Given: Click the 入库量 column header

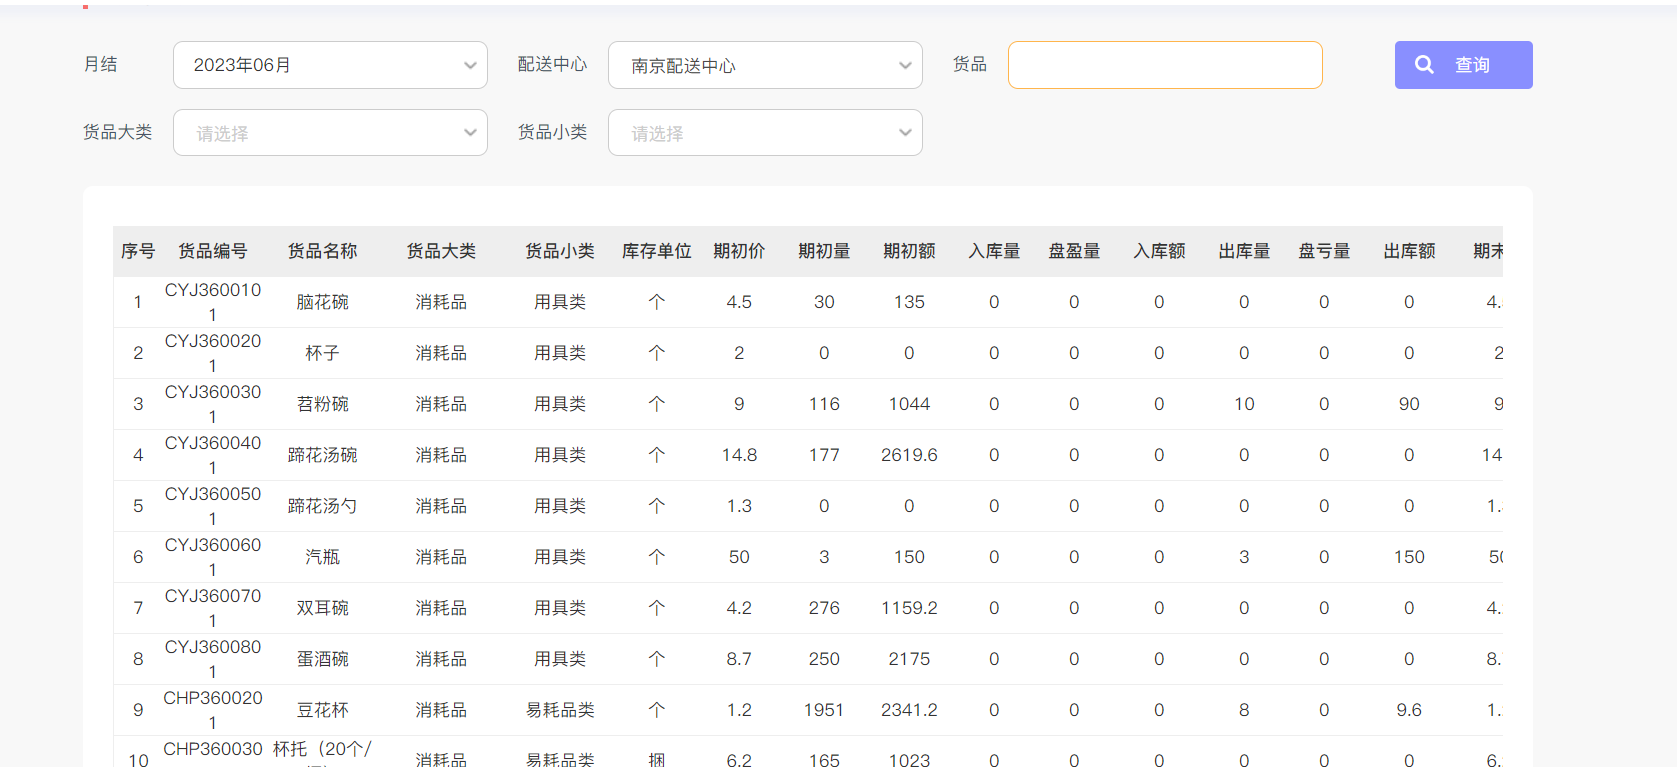Looking at the screenshot, I should click(994, 251).
